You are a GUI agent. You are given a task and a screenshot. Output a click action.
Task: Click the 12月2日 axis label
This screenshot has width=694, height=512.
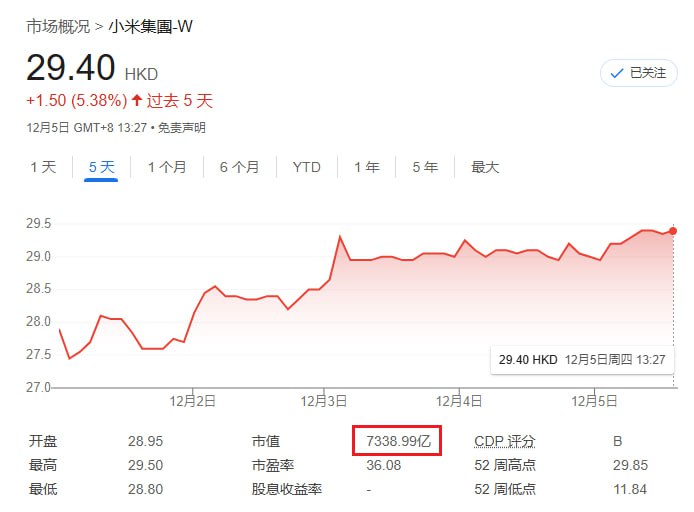coord(193,401)
